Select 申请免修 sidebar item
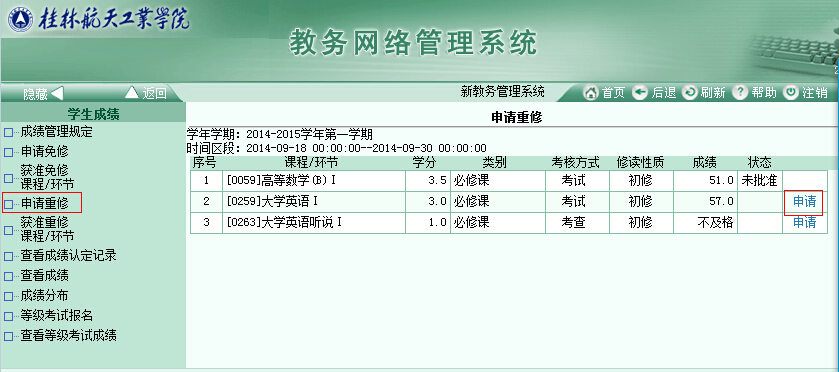Image resolution: width=839 pixels, height=372 pixels. tap(44, 151)
